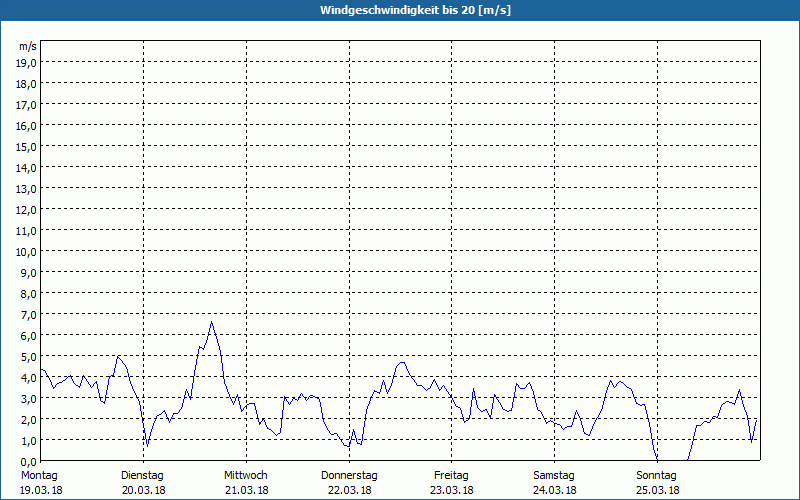
Task: Select the 3,0 y-axis value
Action: pyautogui.click(x=27, y=398)
